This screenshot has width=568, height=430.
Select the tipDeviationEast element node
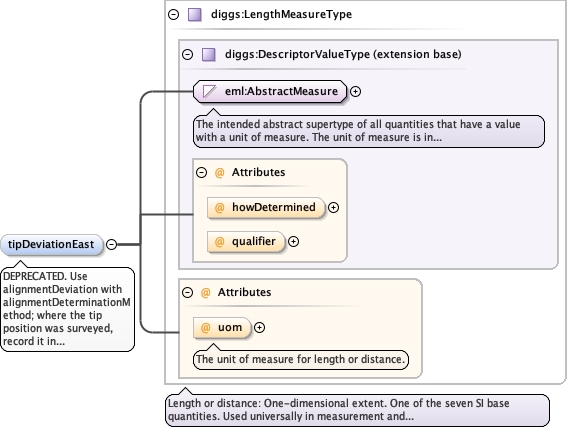51,245
